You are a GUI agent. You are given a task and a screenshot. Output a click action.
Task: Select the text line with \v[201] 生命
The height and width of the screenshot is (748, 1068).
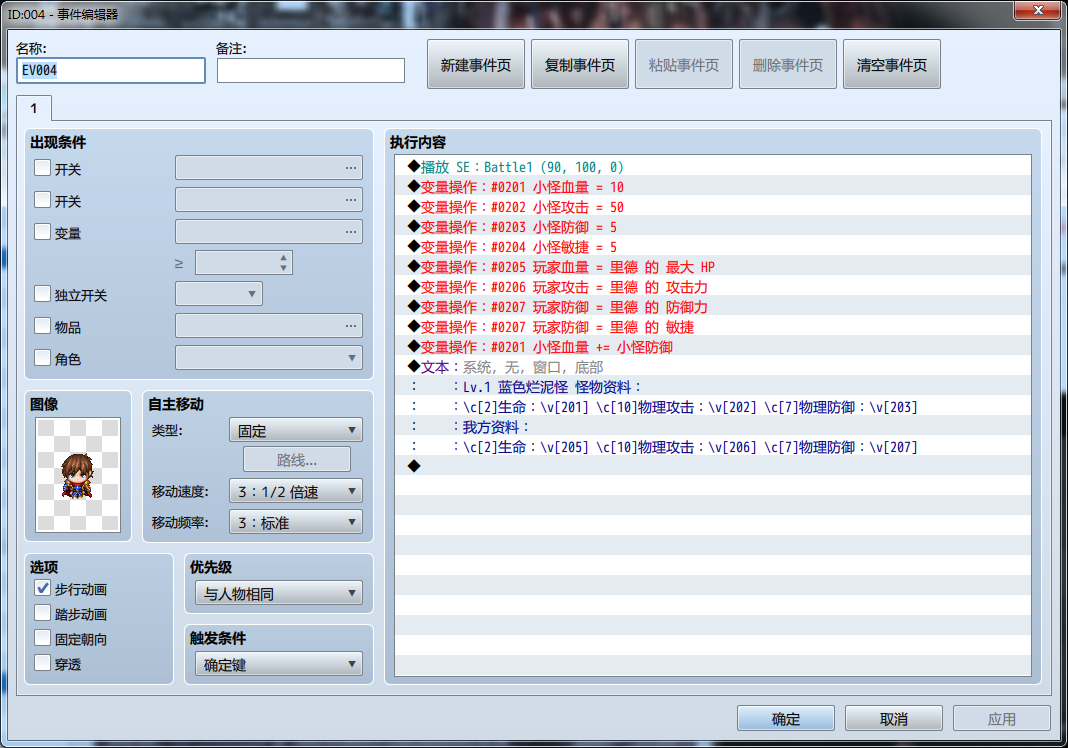(712, 407)
